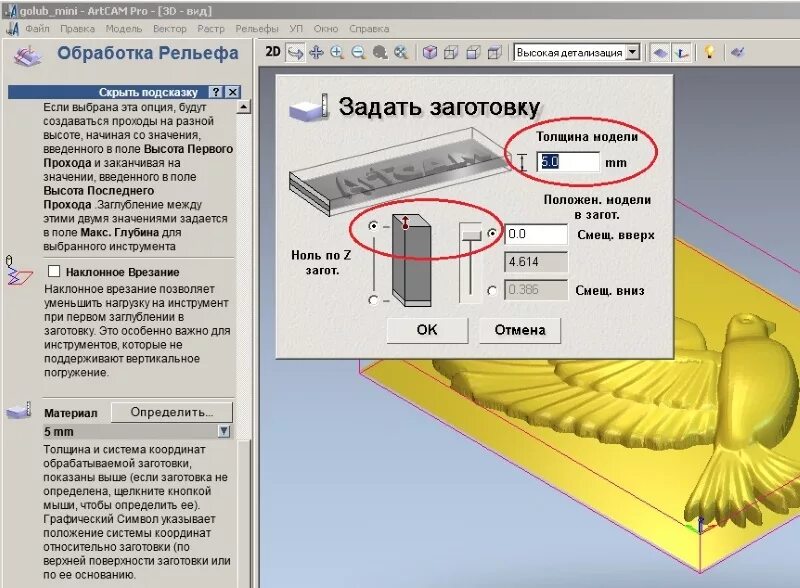This screenshot has width=800, height=588.
Task: Toggle the relief display icon
Action: click(x=660, y=53)
